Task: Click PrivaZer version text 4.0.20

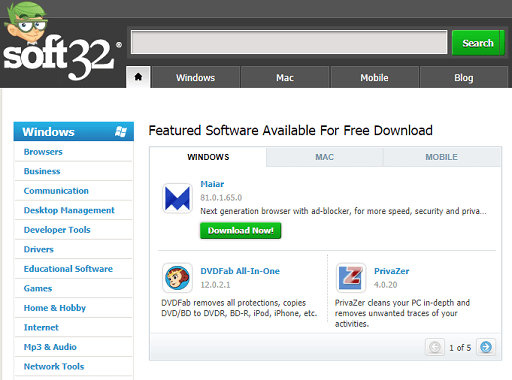Action: 385,285
